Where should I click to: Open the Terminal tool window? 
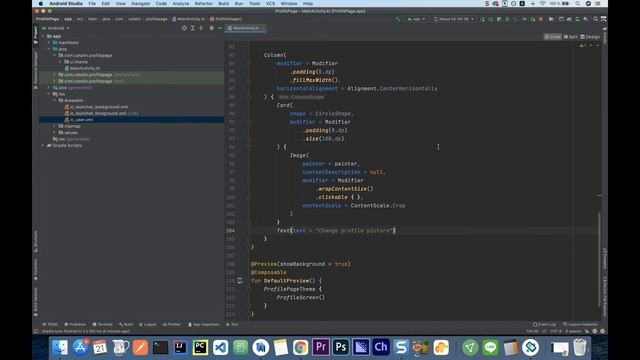click(102, 324)
